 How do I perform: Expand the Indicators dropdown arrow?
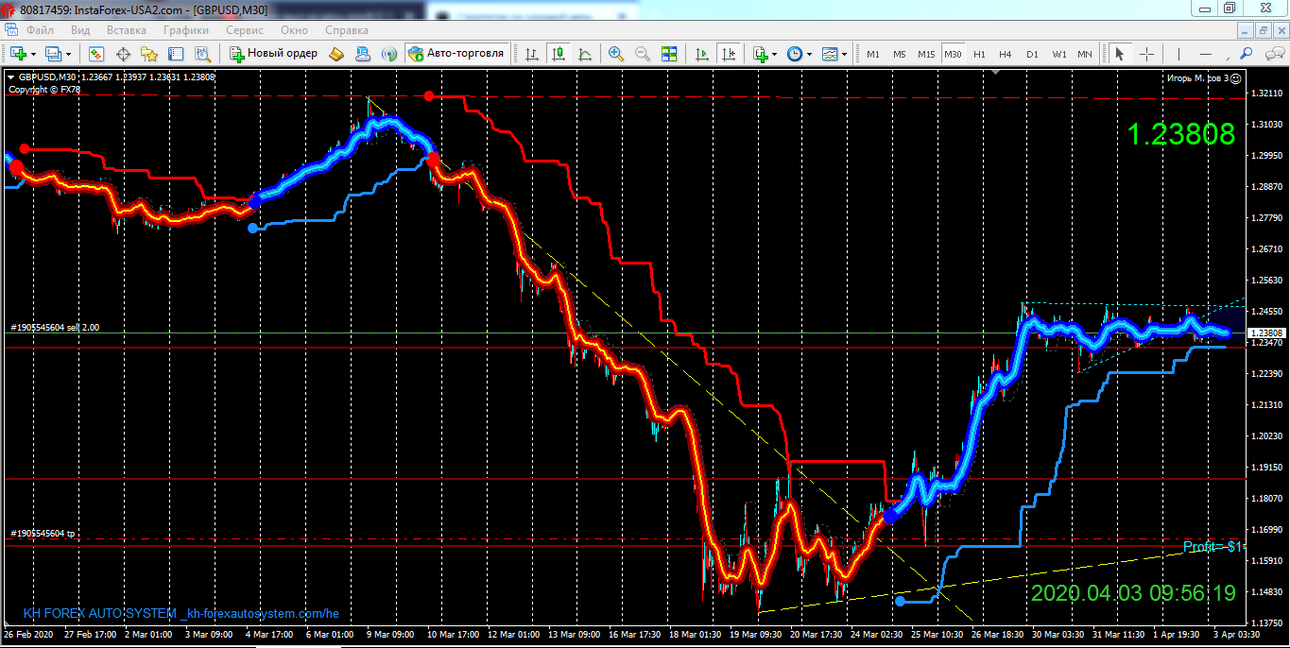coord(775,54)
